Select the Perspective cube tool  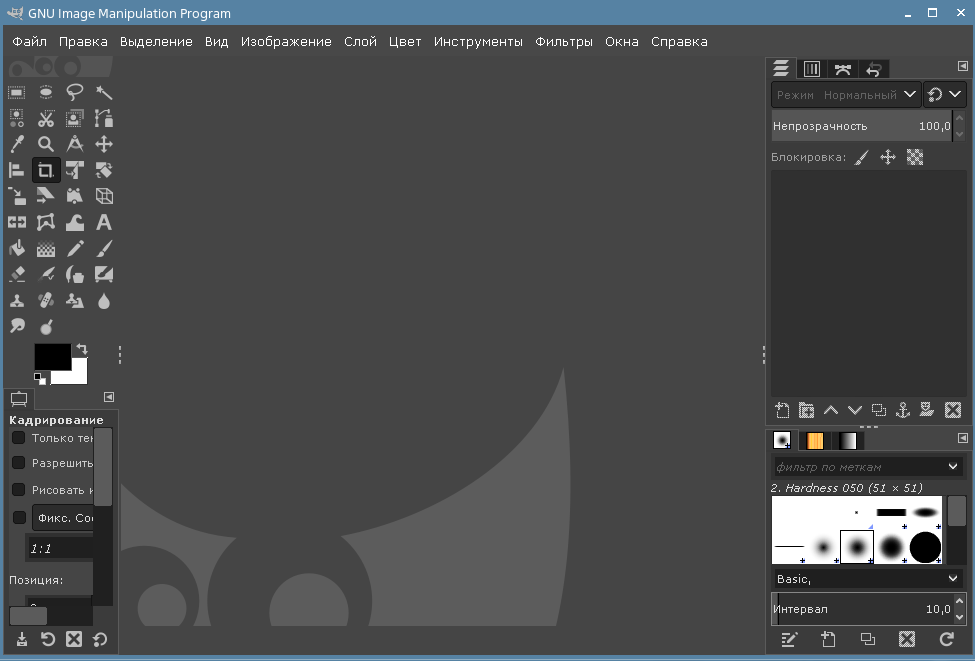pos(104,196)
